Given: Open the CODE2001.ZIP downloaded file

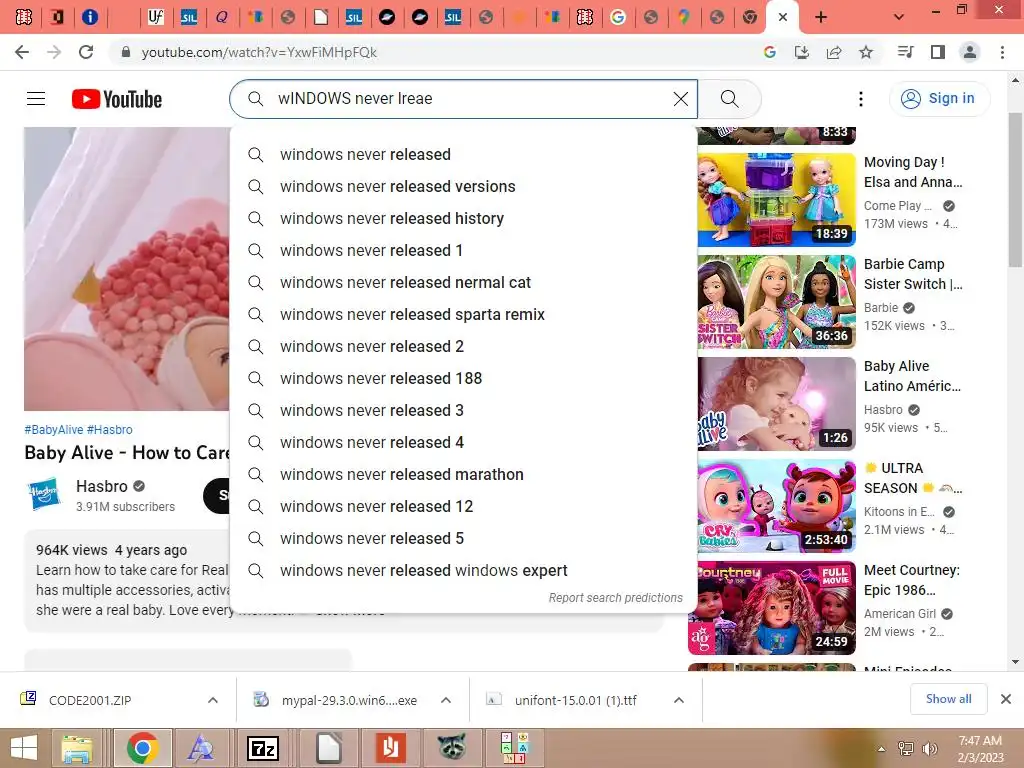Looking at the screenshot, I should click(x=90, y=700).
